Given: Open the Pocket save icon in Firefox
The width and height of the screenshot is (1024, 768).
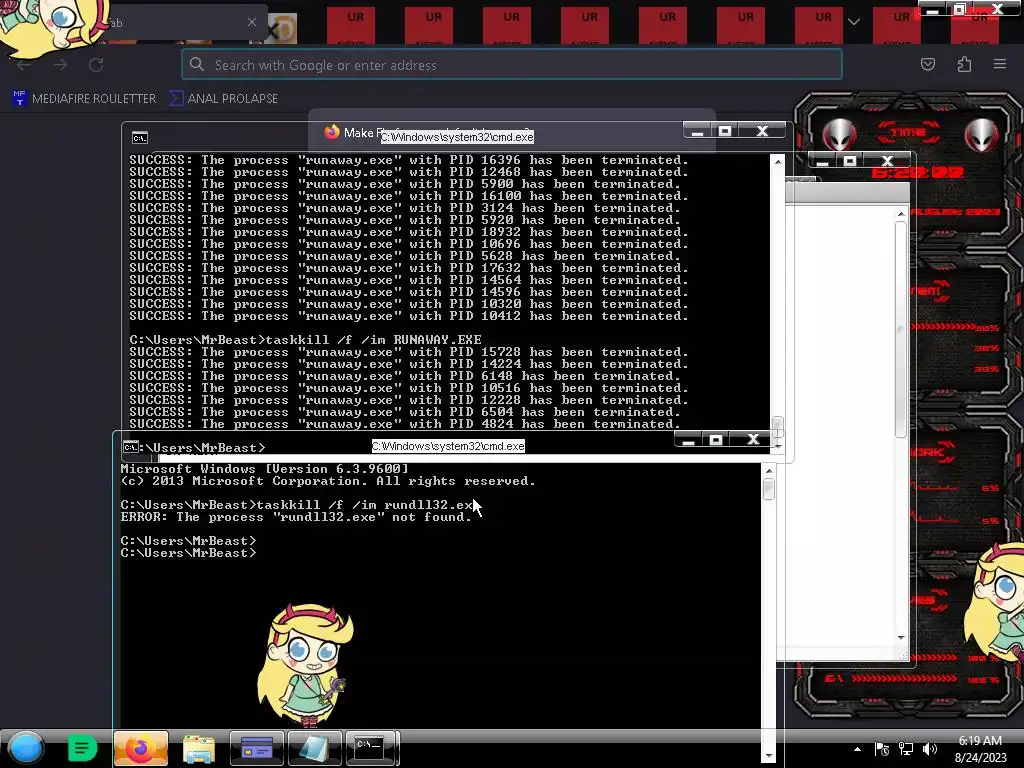Looking at the screenshot, I should pos(927,64).
